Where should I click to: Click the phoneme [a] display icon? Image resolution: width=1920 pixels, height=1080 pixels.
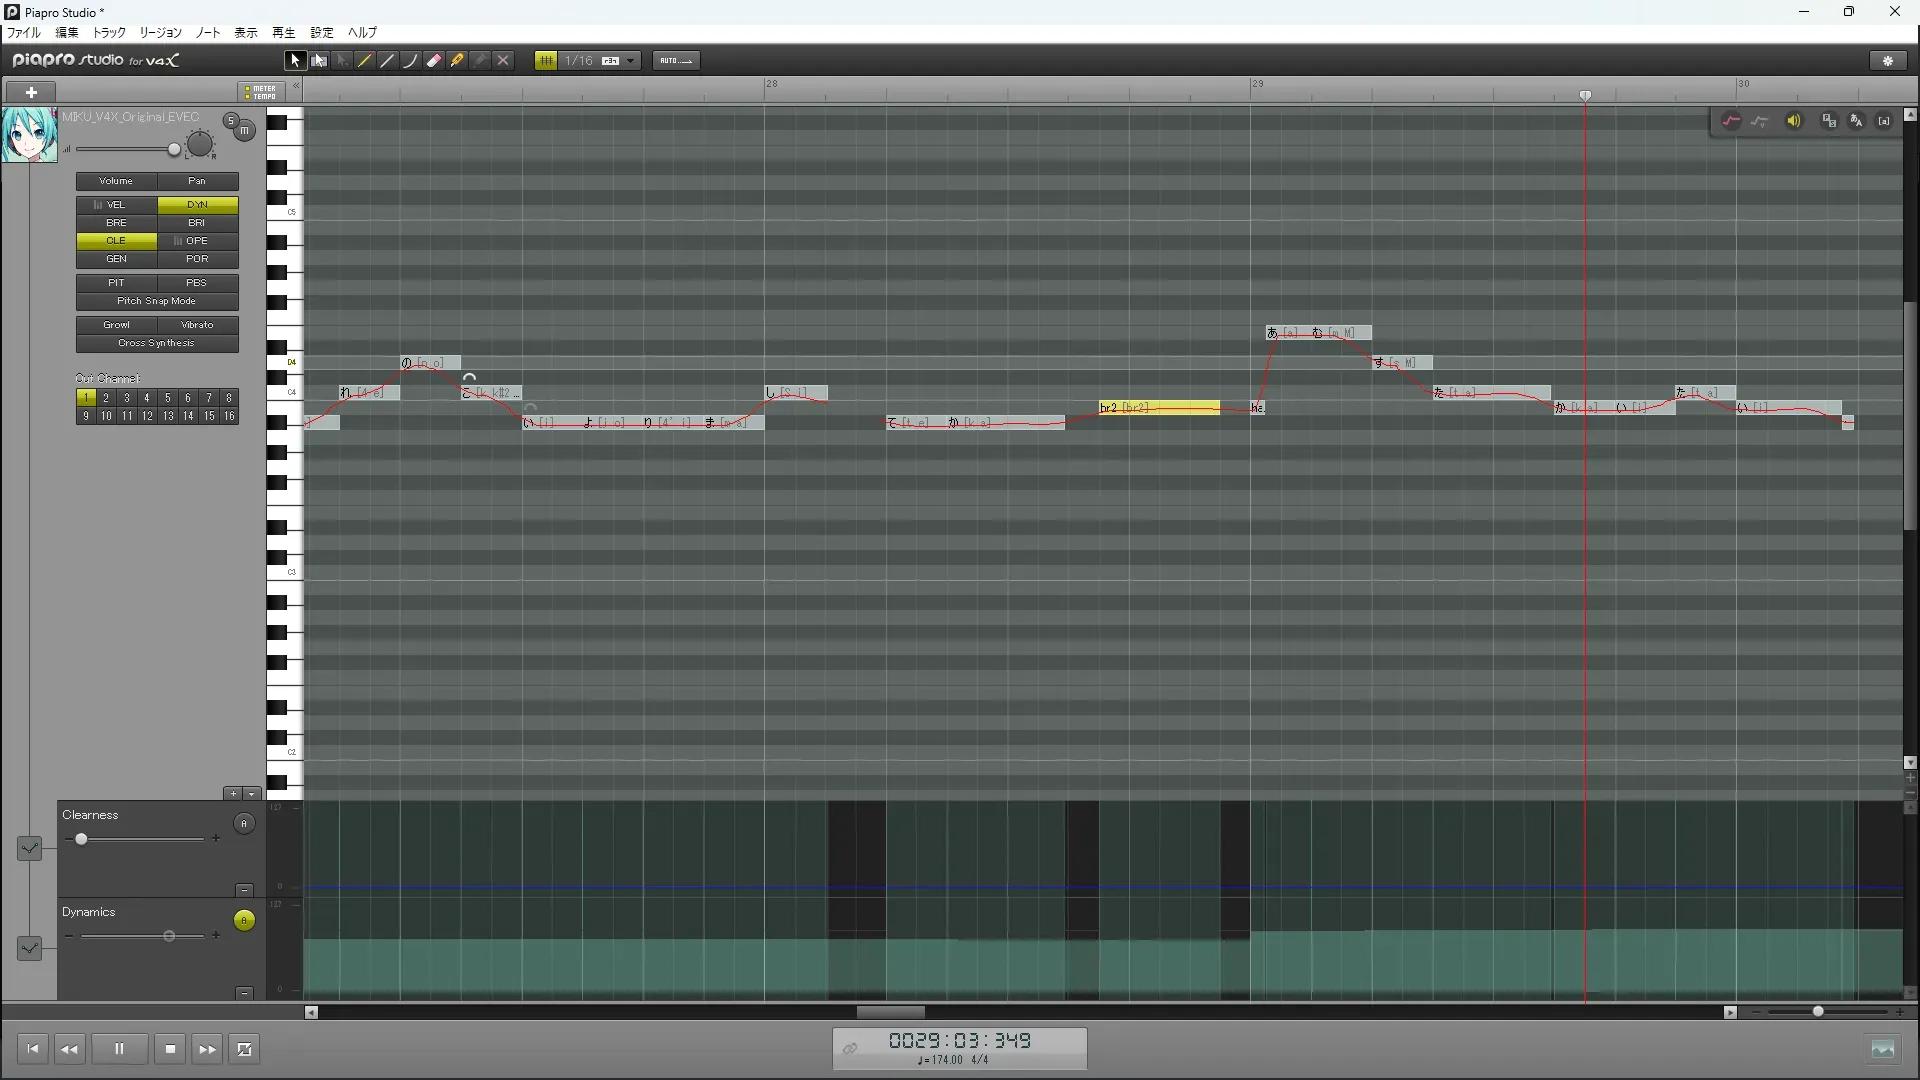(1884, 121)
